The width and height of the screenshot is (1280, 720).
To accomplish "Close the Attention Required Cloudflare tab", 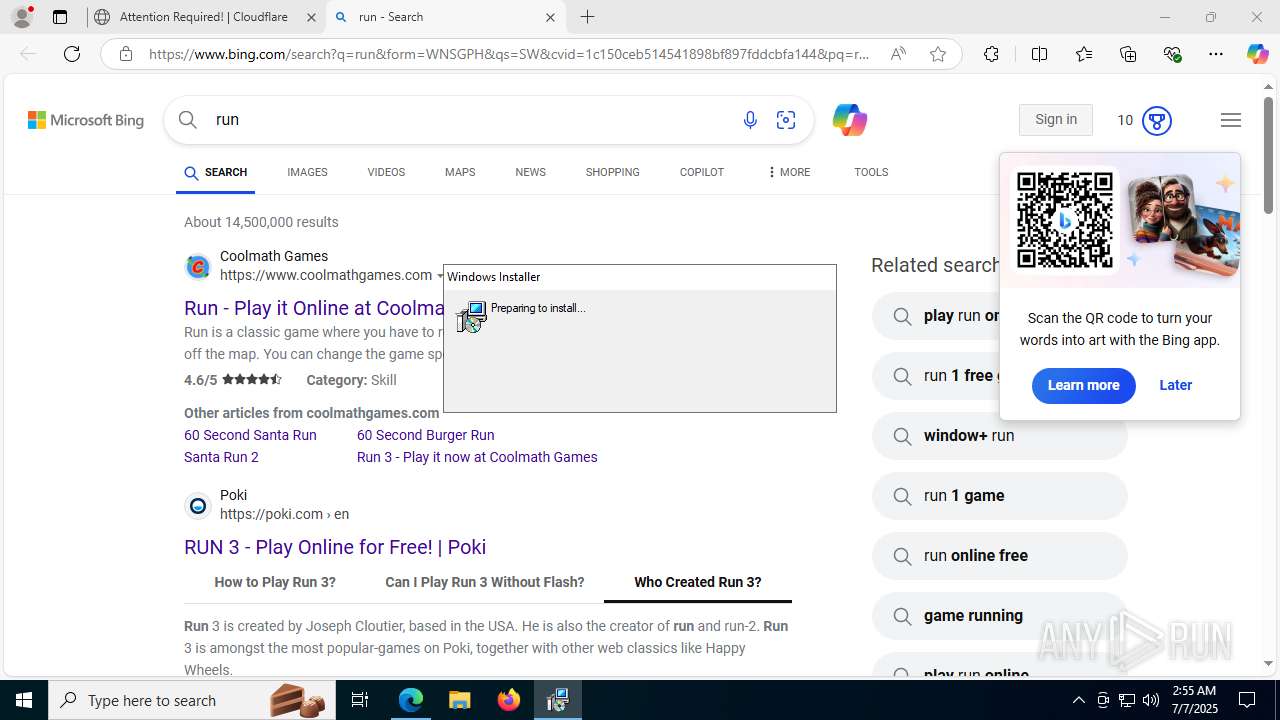I will point(311,17).
